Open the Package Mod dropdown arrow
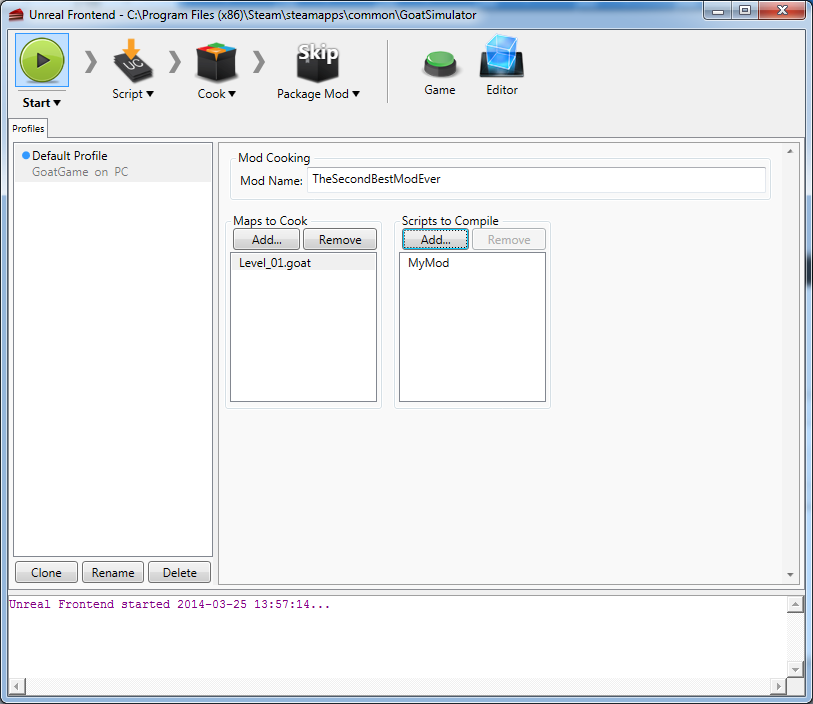Viewport: 813px width, 704px height. click(x=356, y=94)
